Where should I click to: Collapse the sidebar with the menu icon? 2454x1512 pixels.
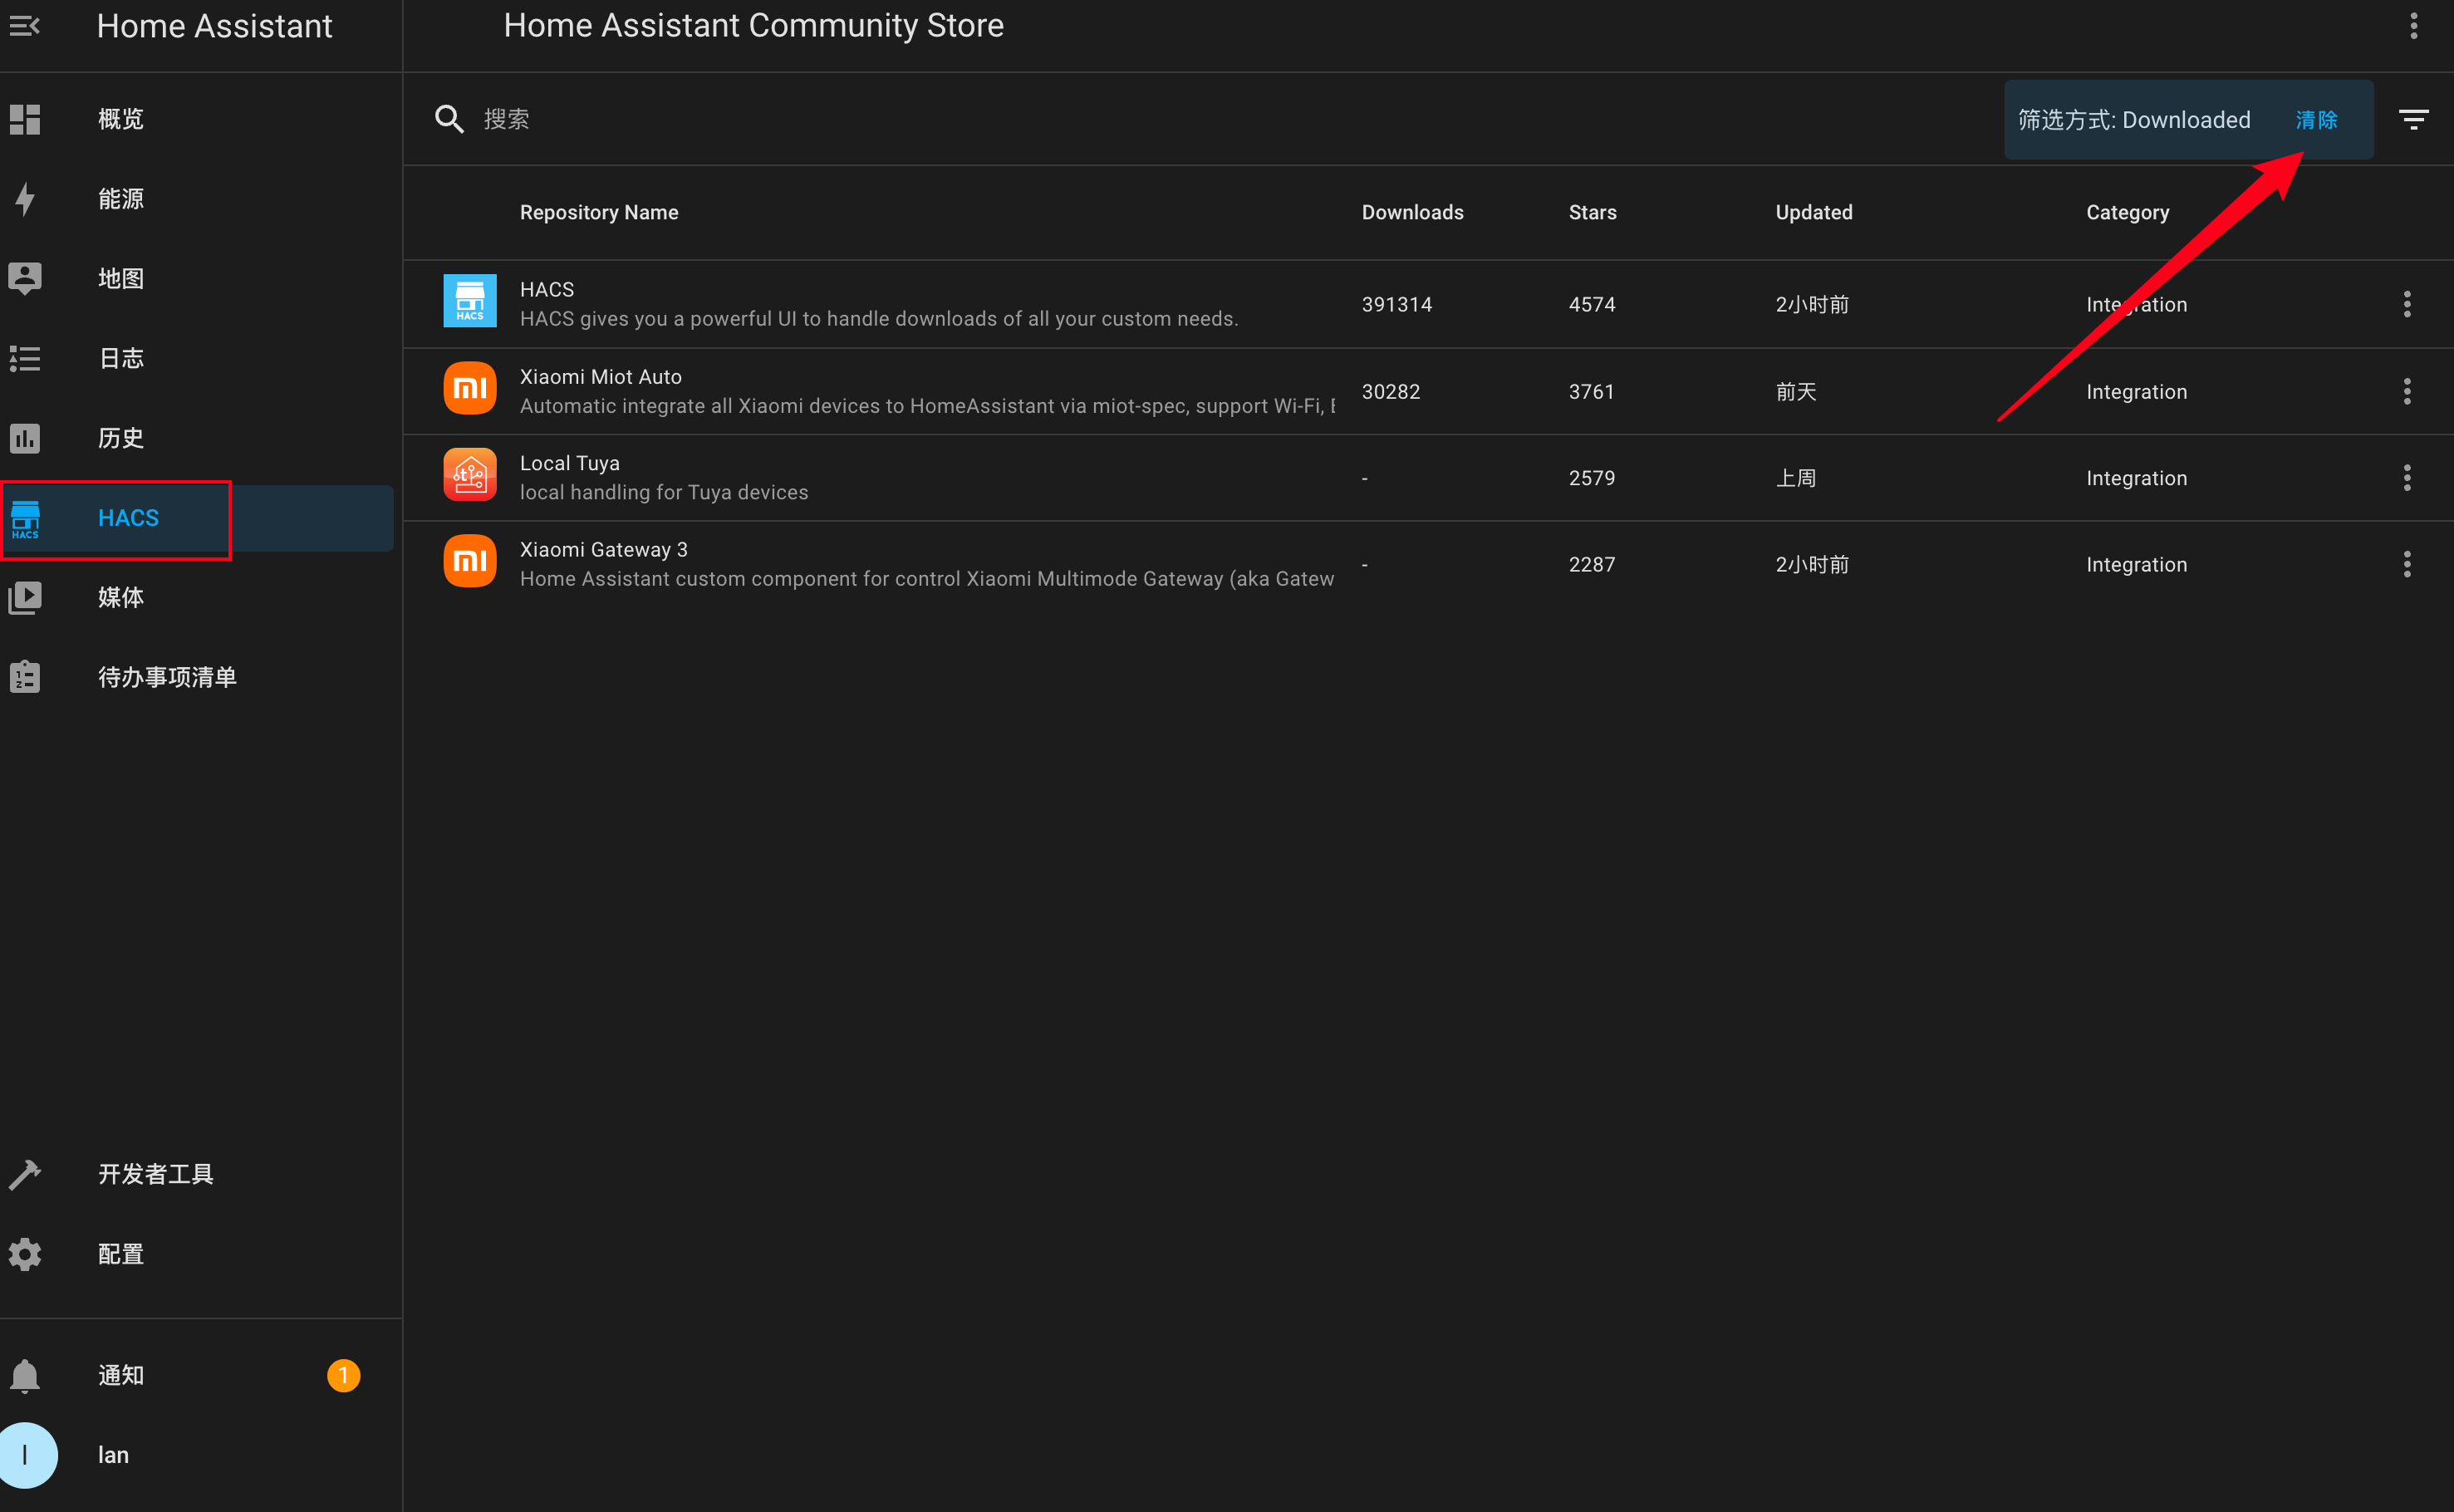25,26
